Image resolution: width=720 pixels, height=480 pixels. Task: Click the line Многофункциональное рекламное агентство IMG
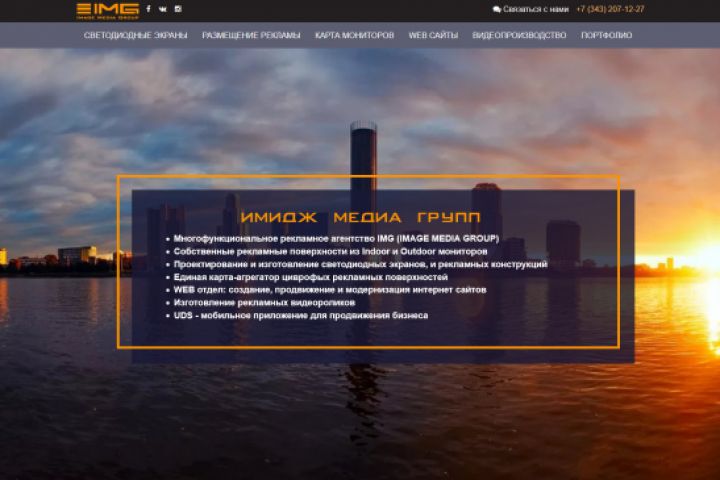(x=336, y=239)
